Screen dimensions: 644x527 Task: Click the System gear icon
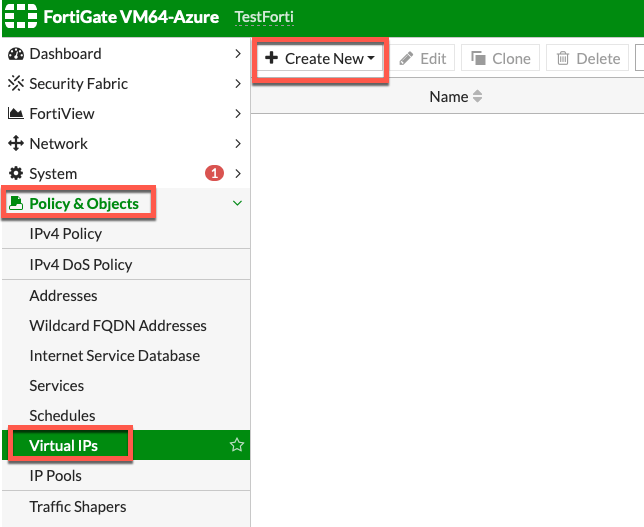[x=16, y=173]
